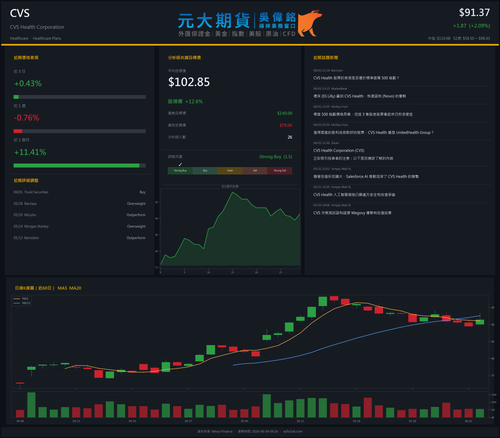Click the analyst count 26
This screenshot has height=438, width=500.
290,137
